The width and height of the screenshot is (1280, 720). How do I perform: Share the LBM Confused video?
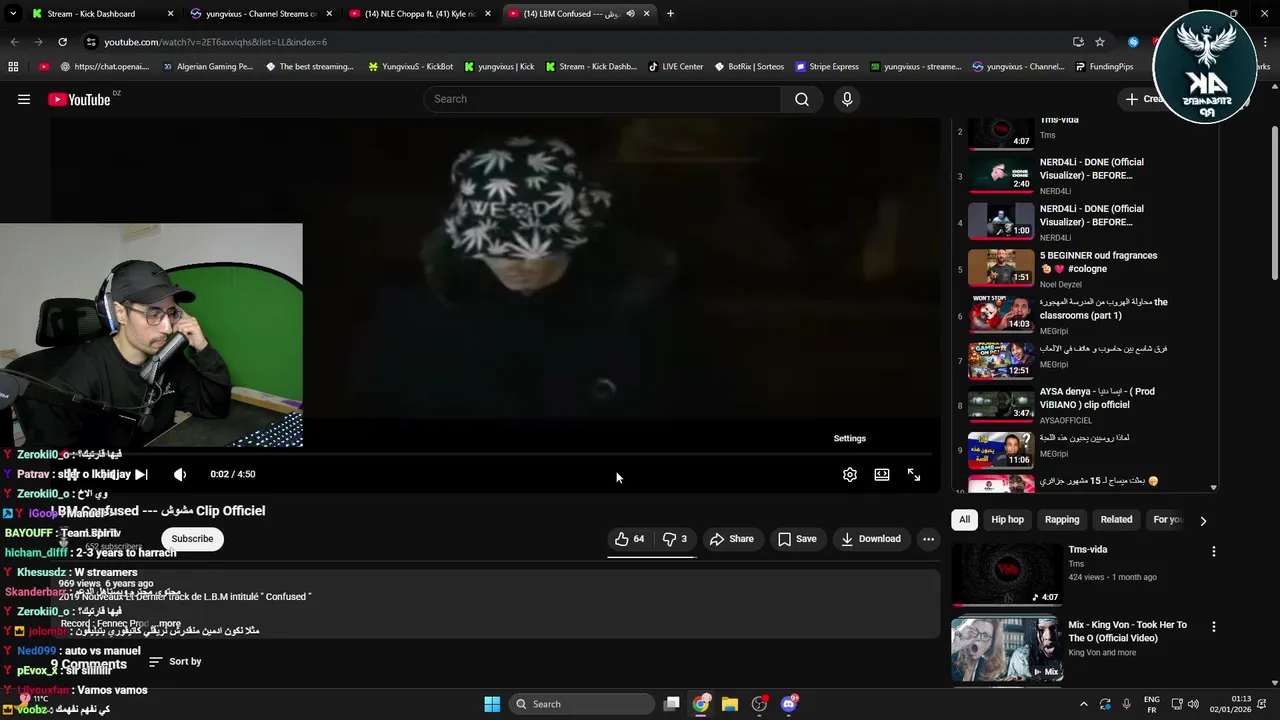[x=732, y=539]
